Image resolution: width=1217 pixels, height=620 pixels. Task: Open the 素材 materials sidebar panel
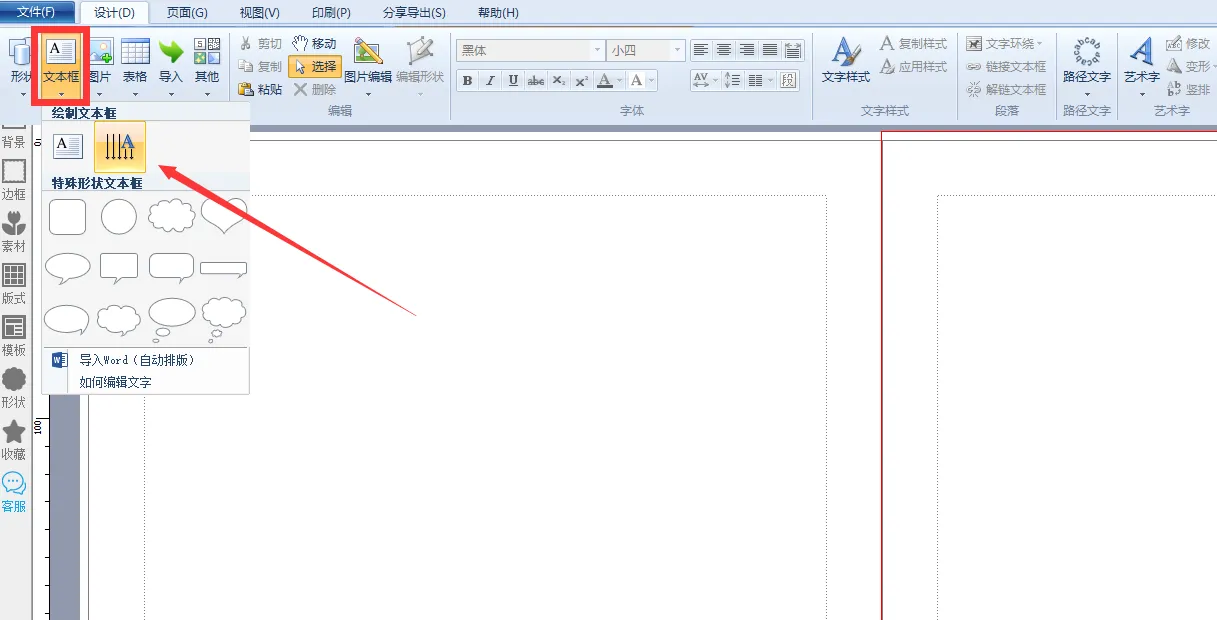[14, 232]
